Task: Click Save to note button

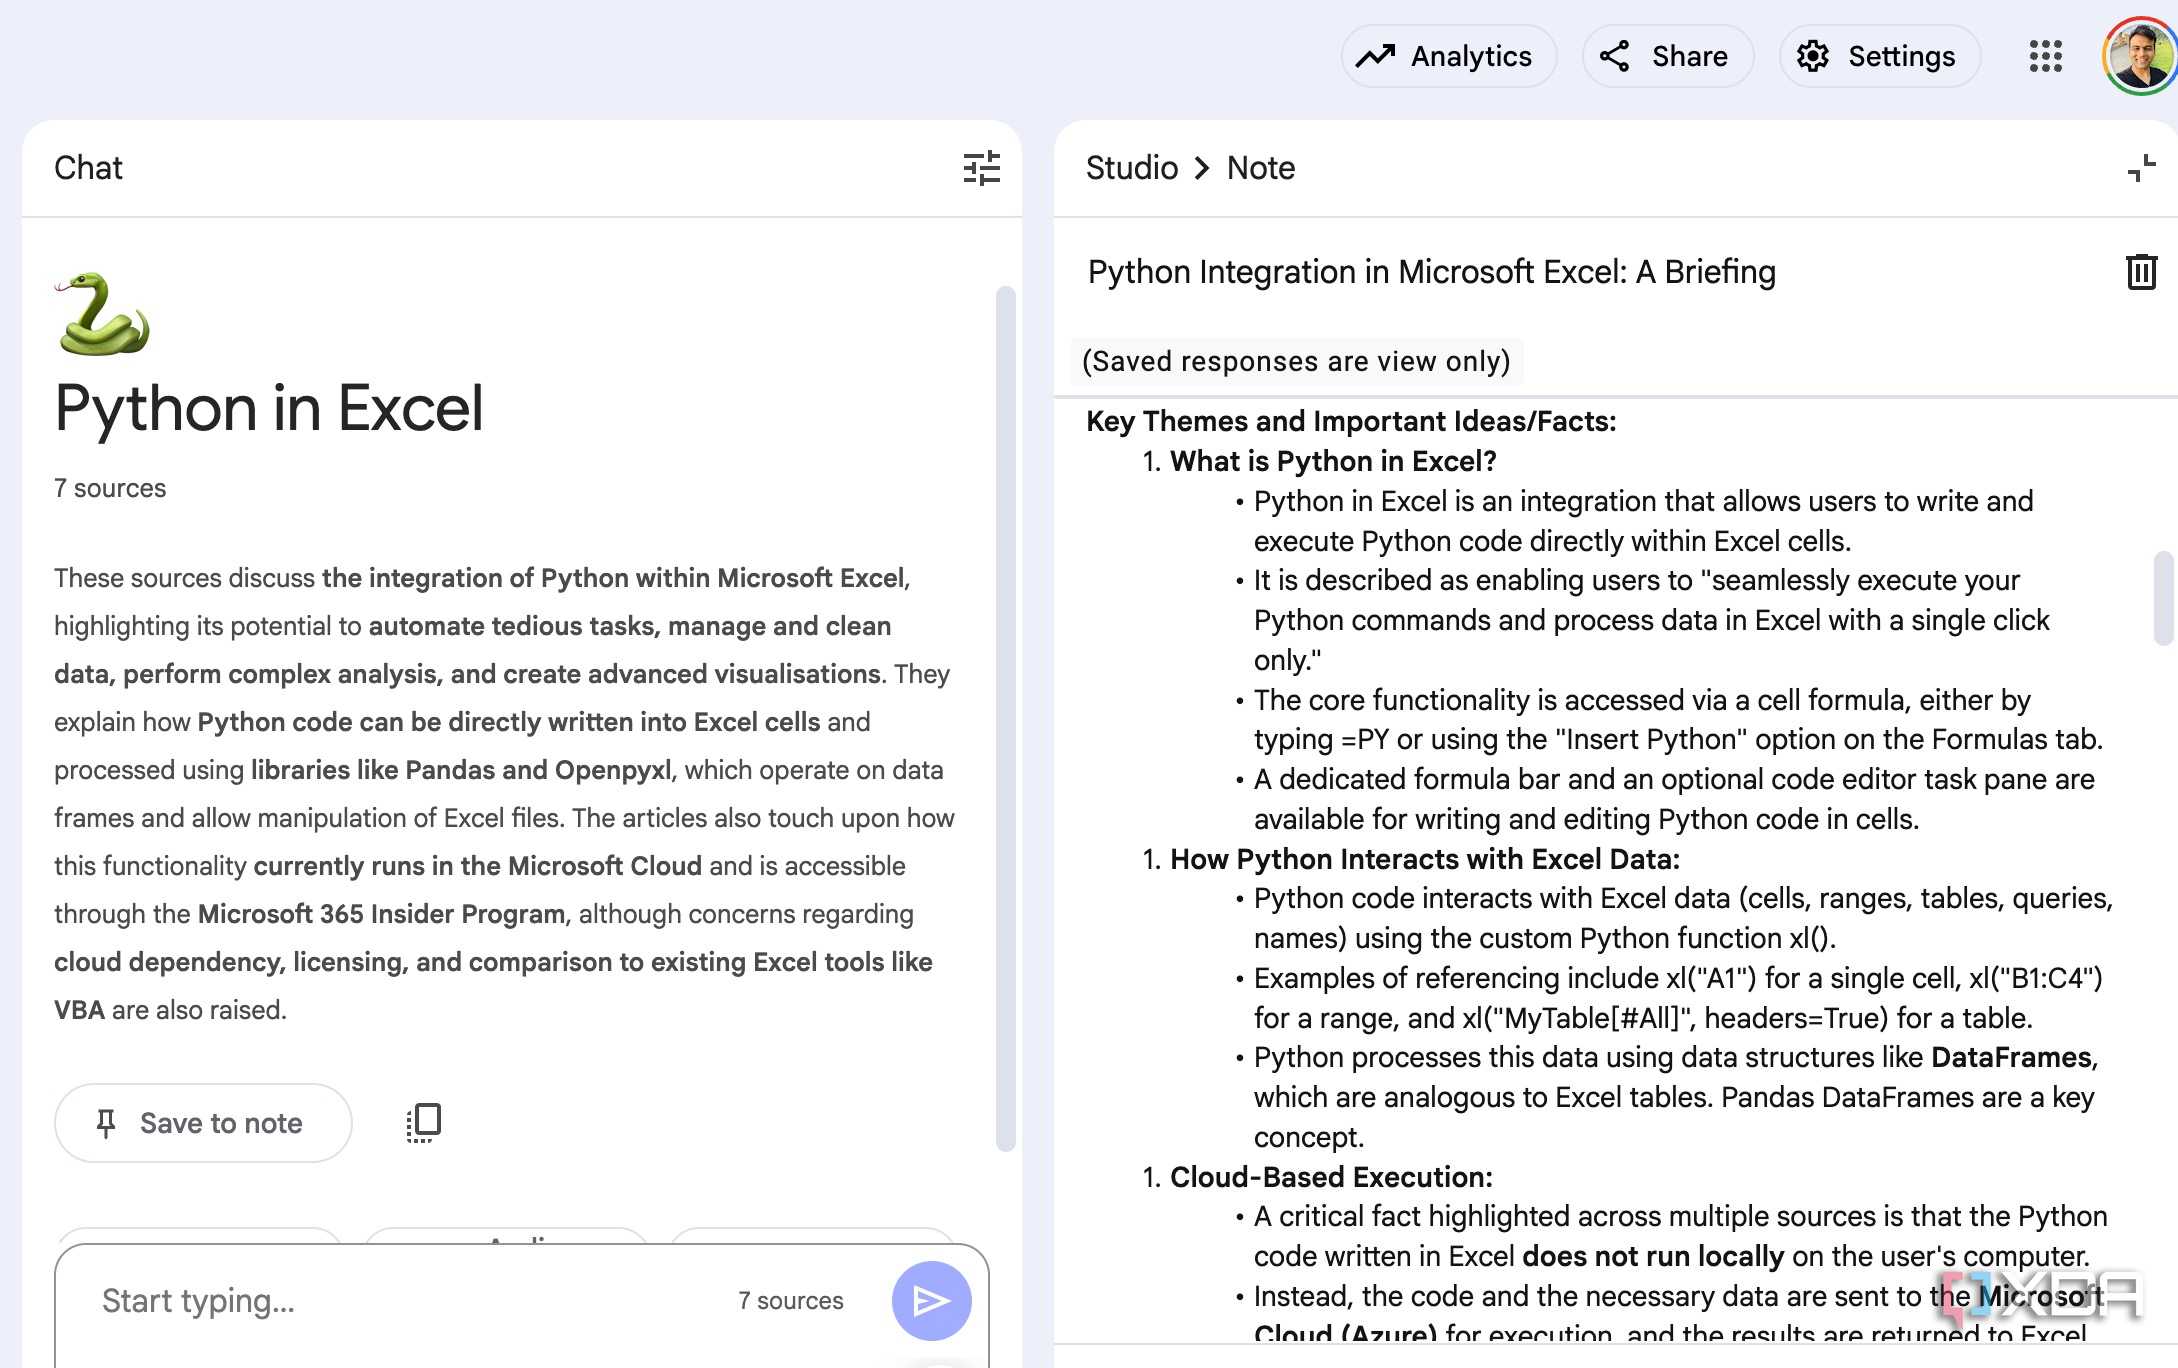Action: pos(203,1123)
